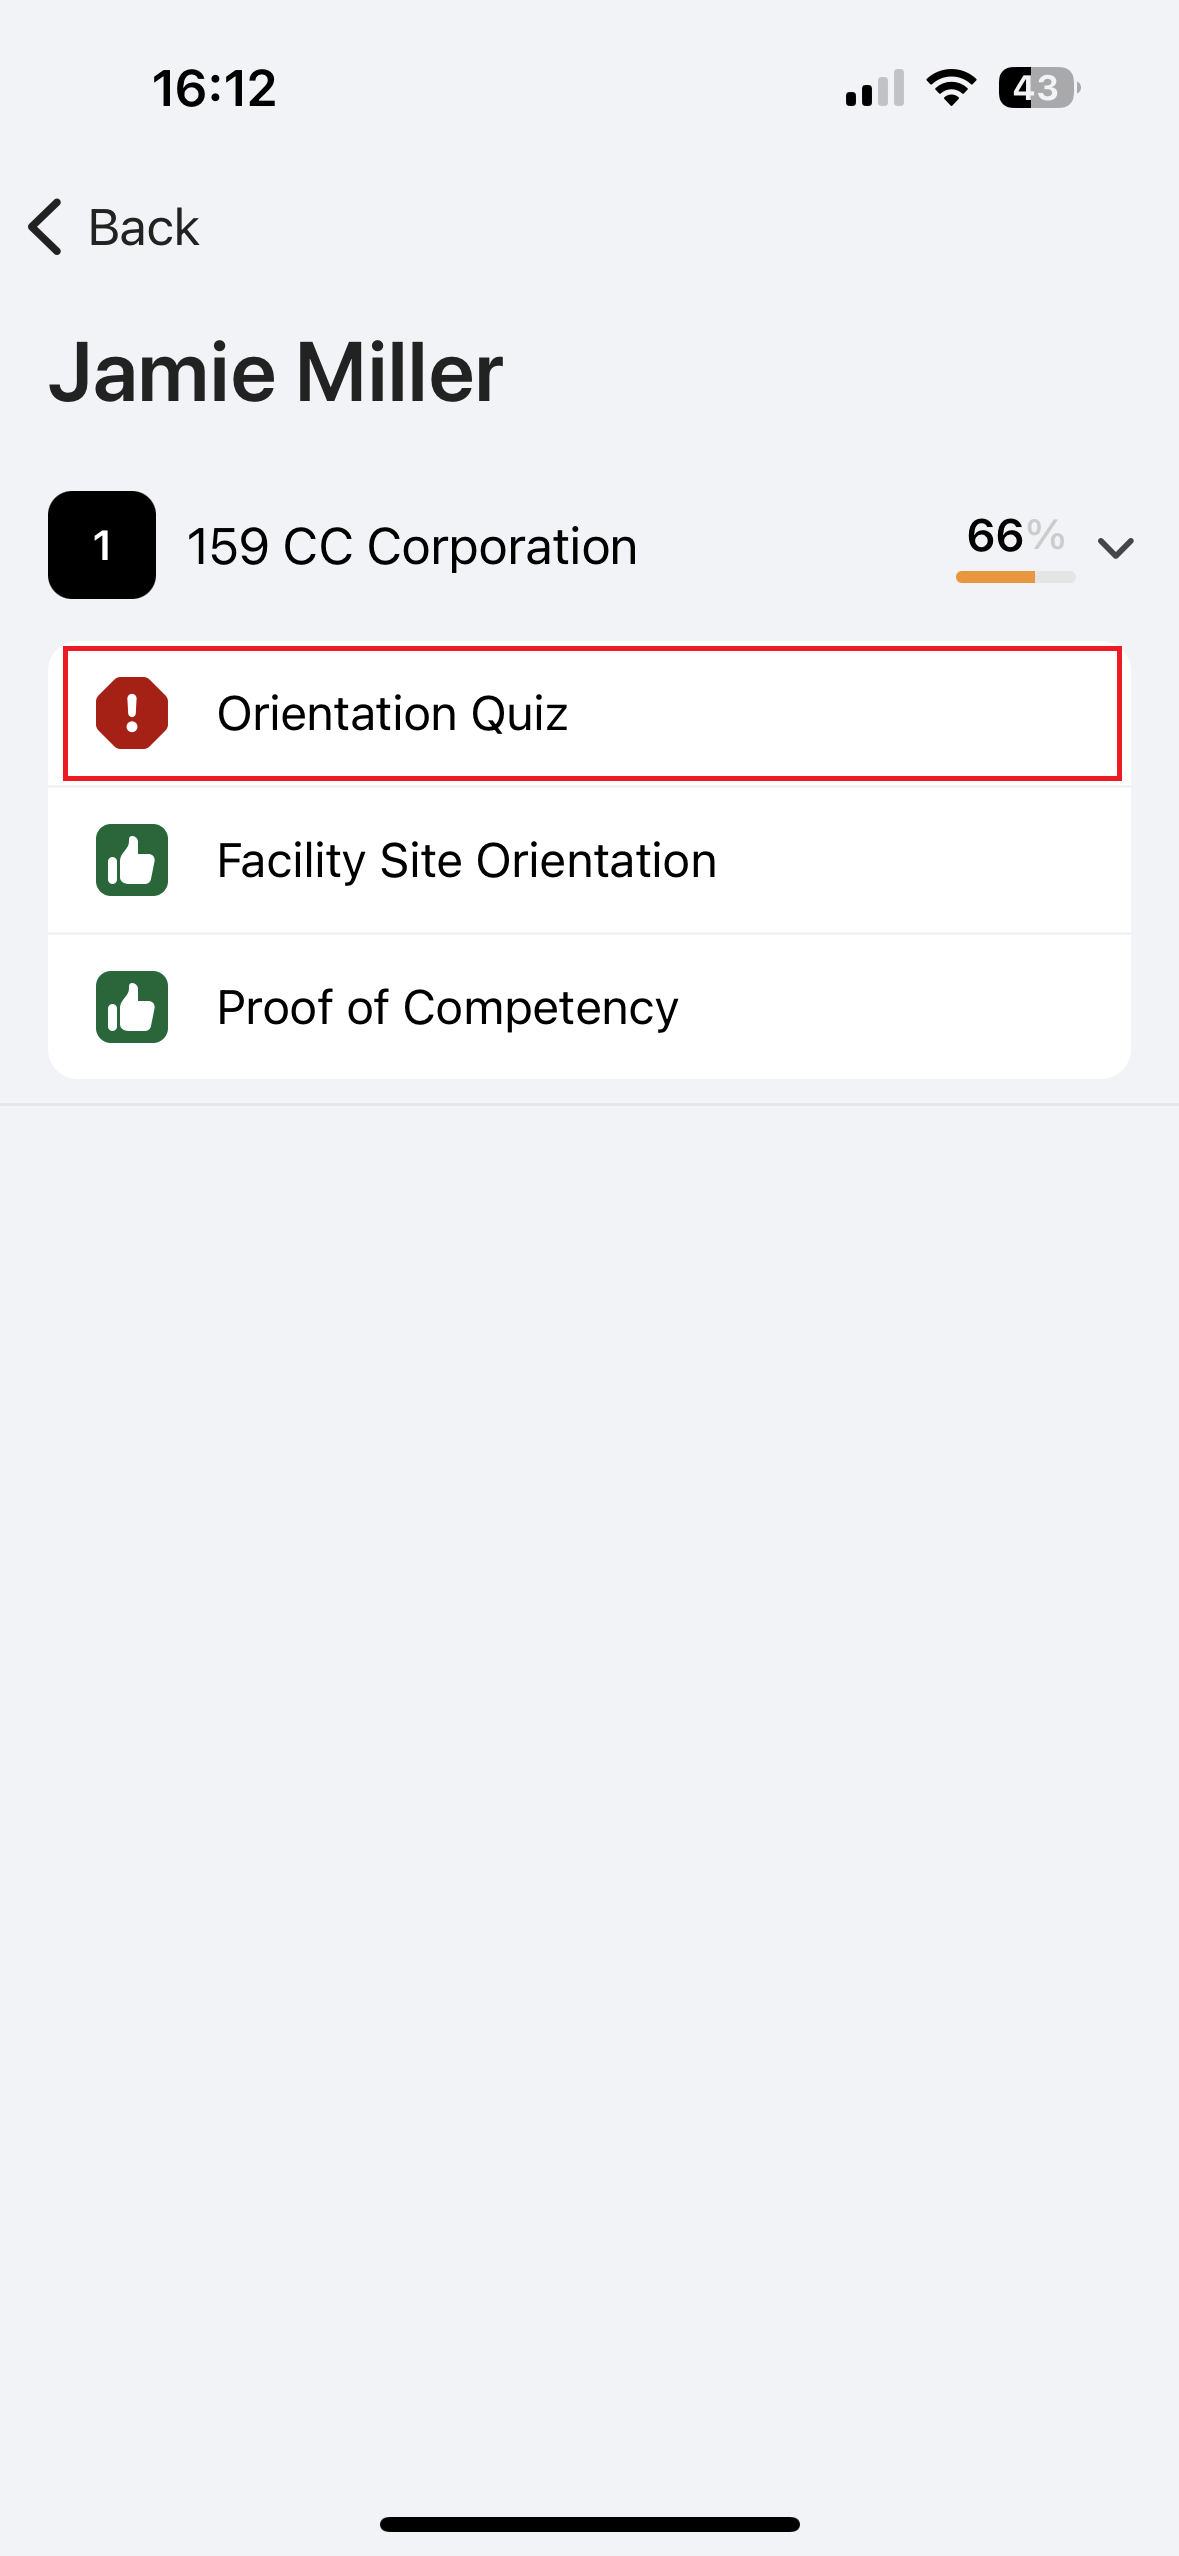Tap the battery indicator showing 43
Viewport: 1179px width, 2556px height.
1038,88
